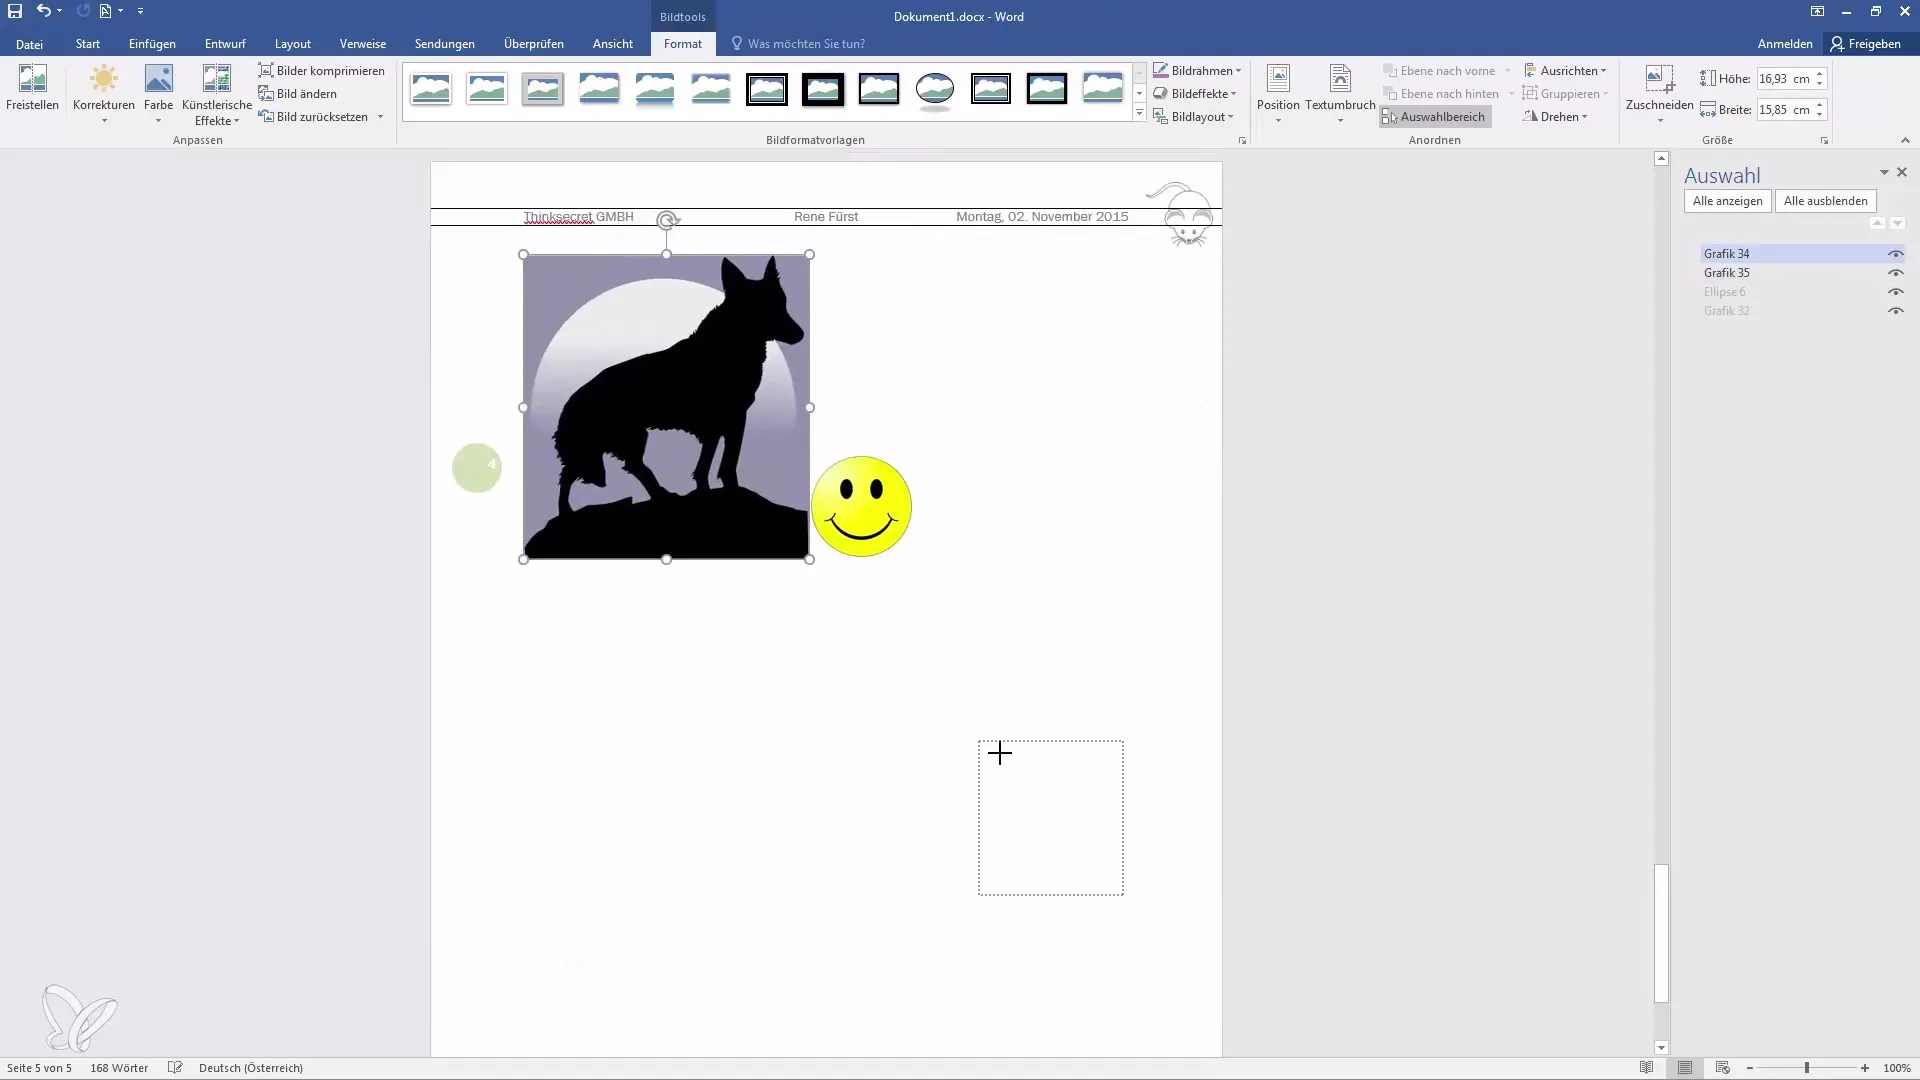The image size is (1920, 1080).
Task: Switch to the Ansicht menu tab
Action: (x=611, y=44)
